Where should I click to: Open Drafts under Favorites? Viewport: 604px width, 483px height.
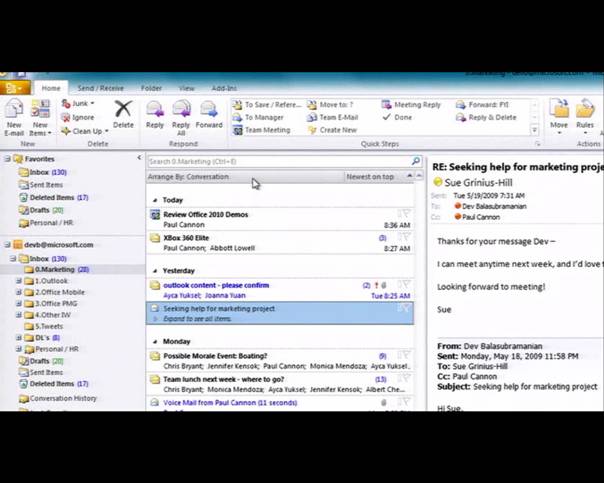pos(41,210)
